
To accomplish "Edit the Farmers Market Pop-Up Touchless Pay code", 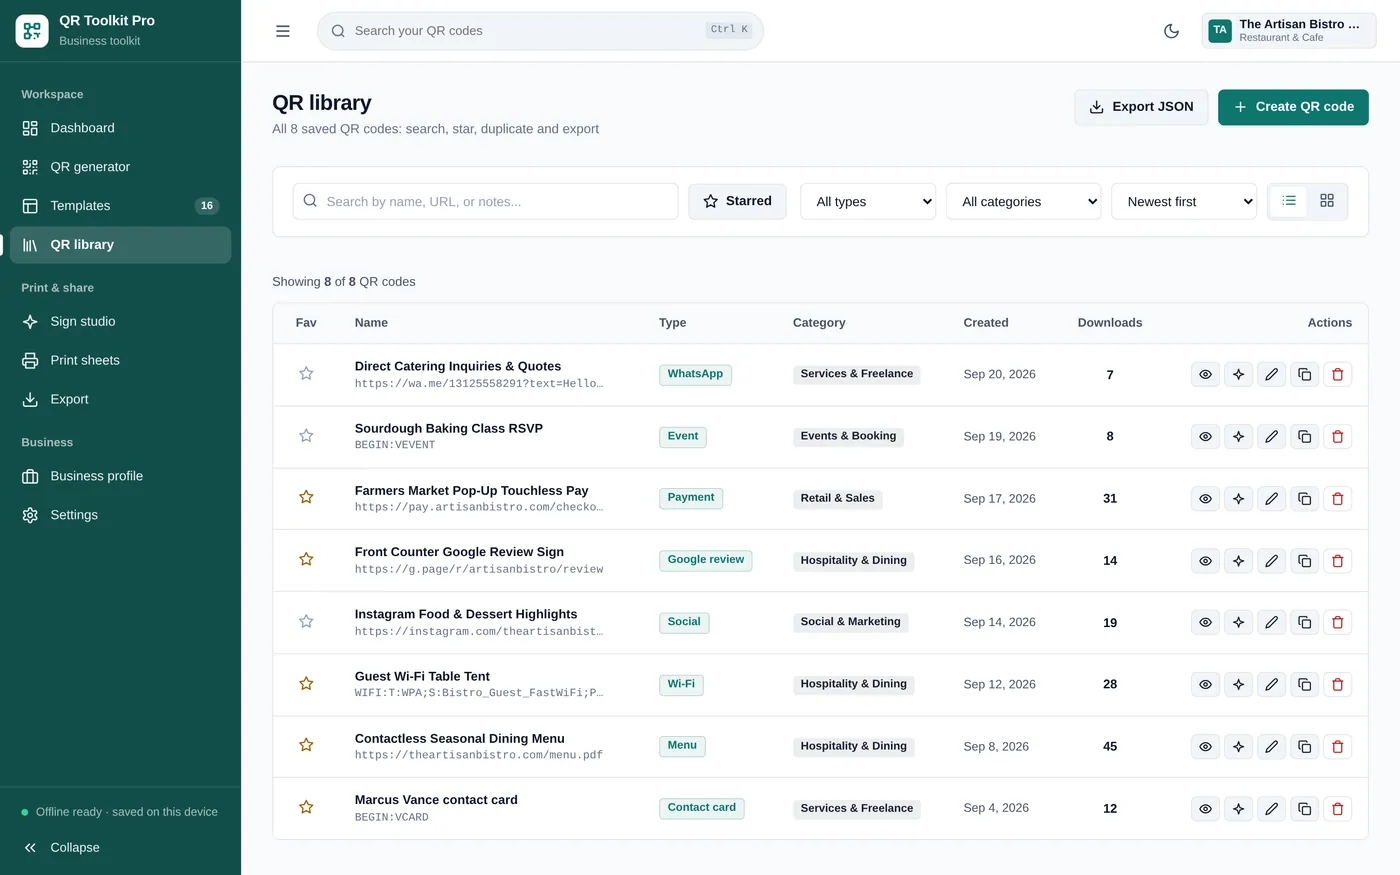I will tap(1271, 499).
